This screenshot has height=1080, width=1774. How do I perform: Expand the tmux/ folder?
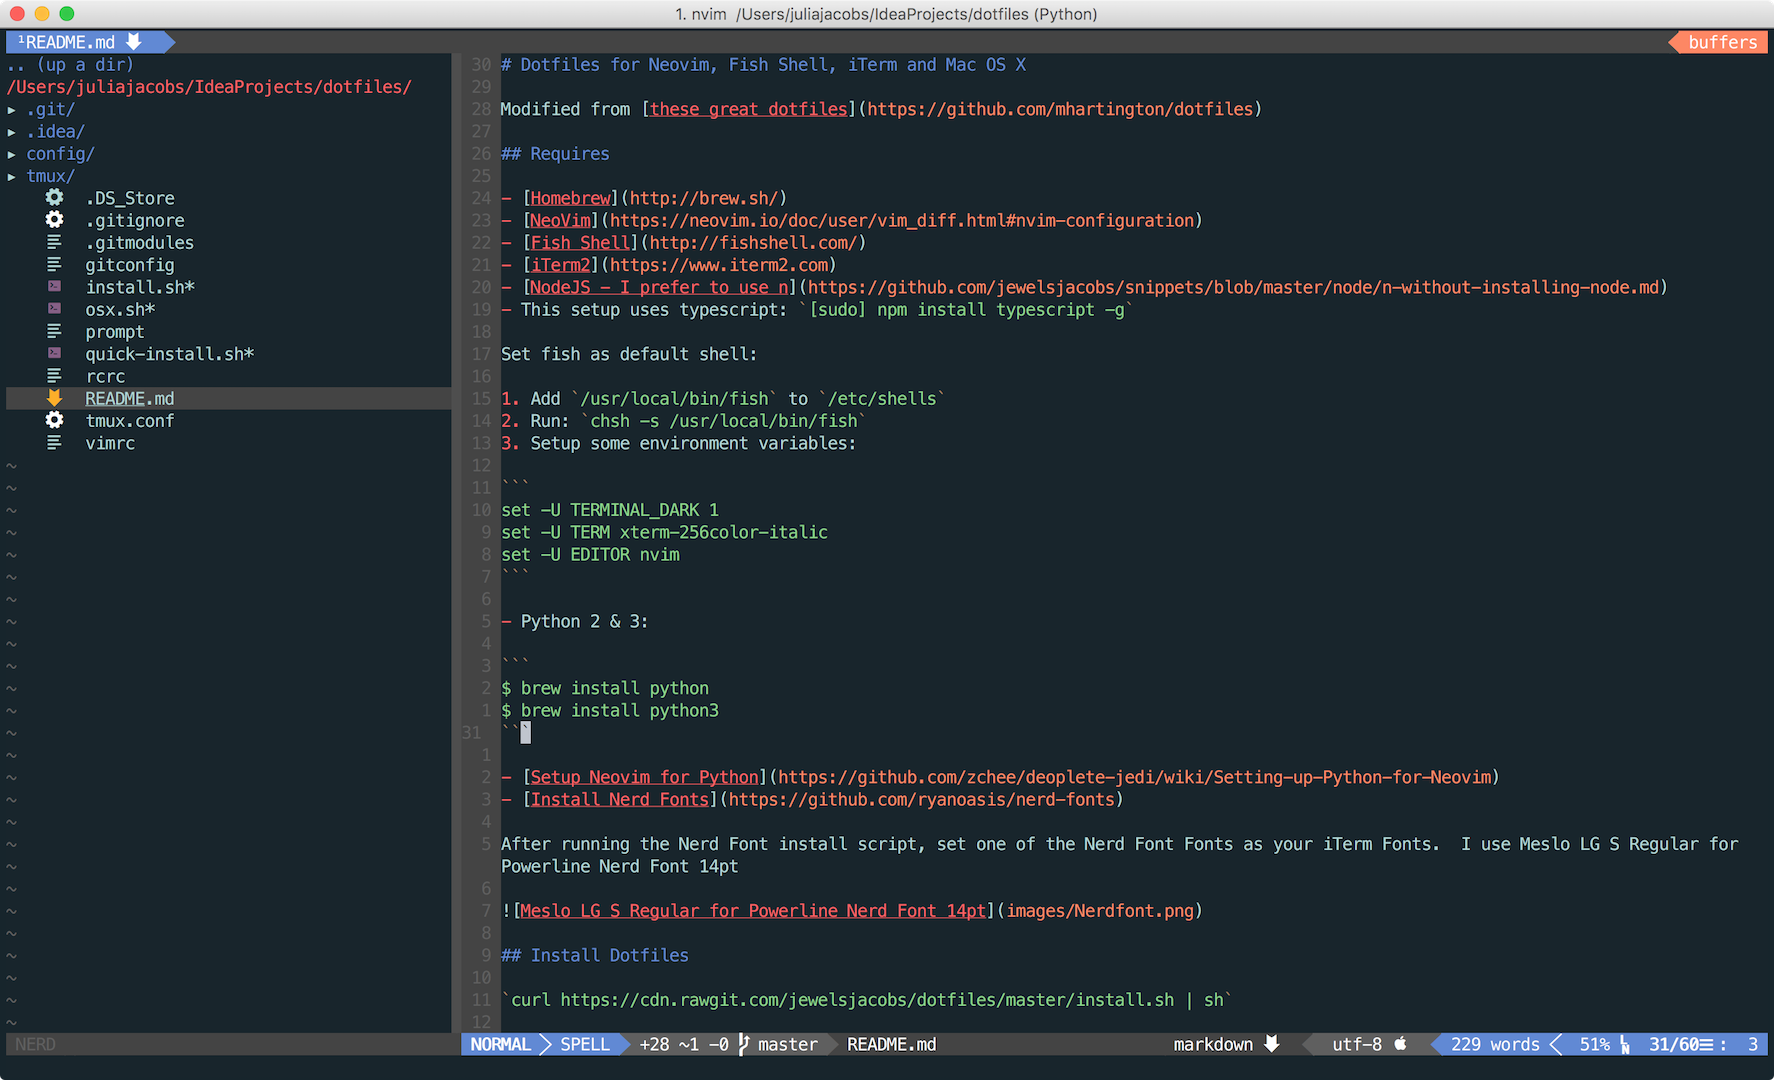click(12, 176)
